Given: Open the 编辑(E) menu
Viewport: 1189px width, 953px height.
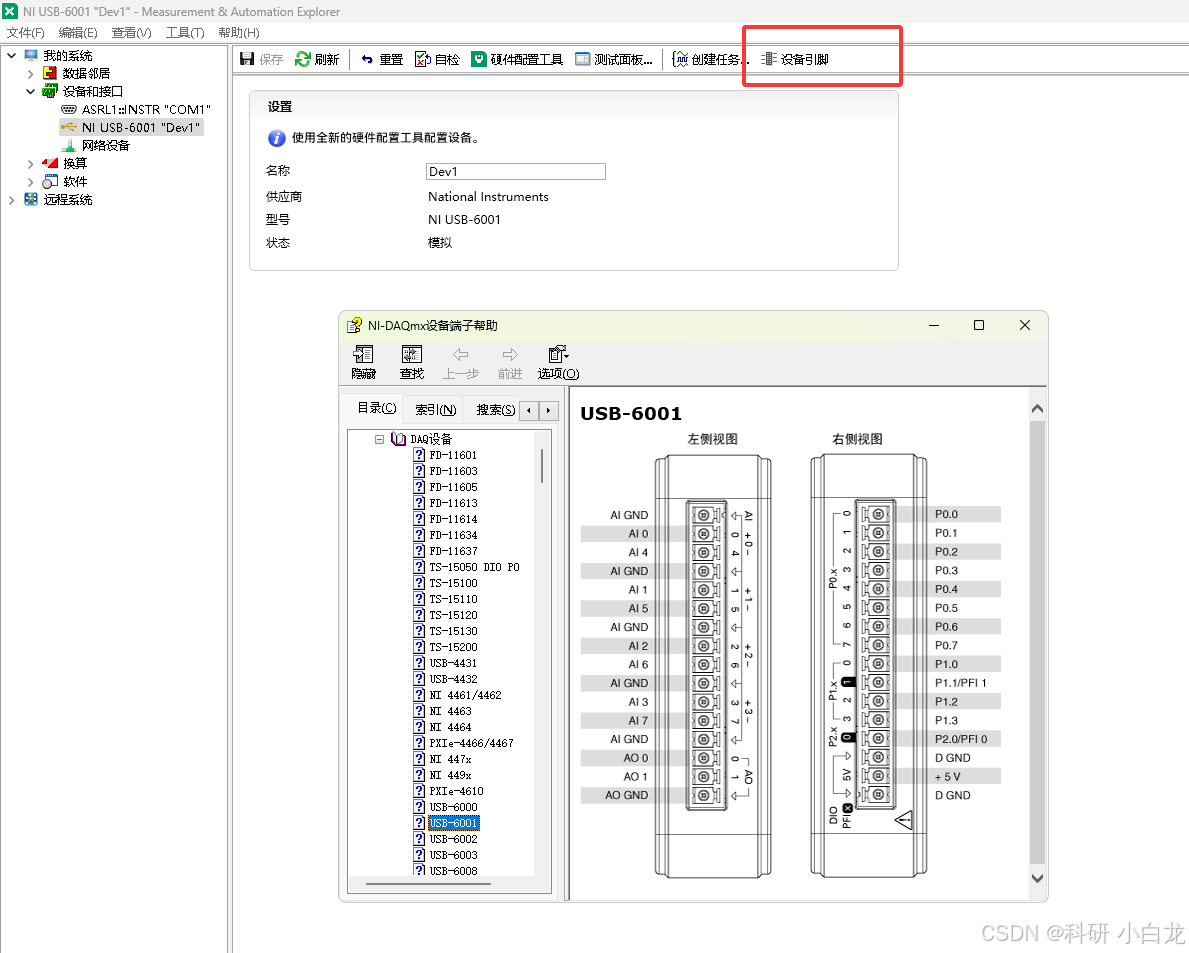Looking at the screenshot, I should [78, 33].
